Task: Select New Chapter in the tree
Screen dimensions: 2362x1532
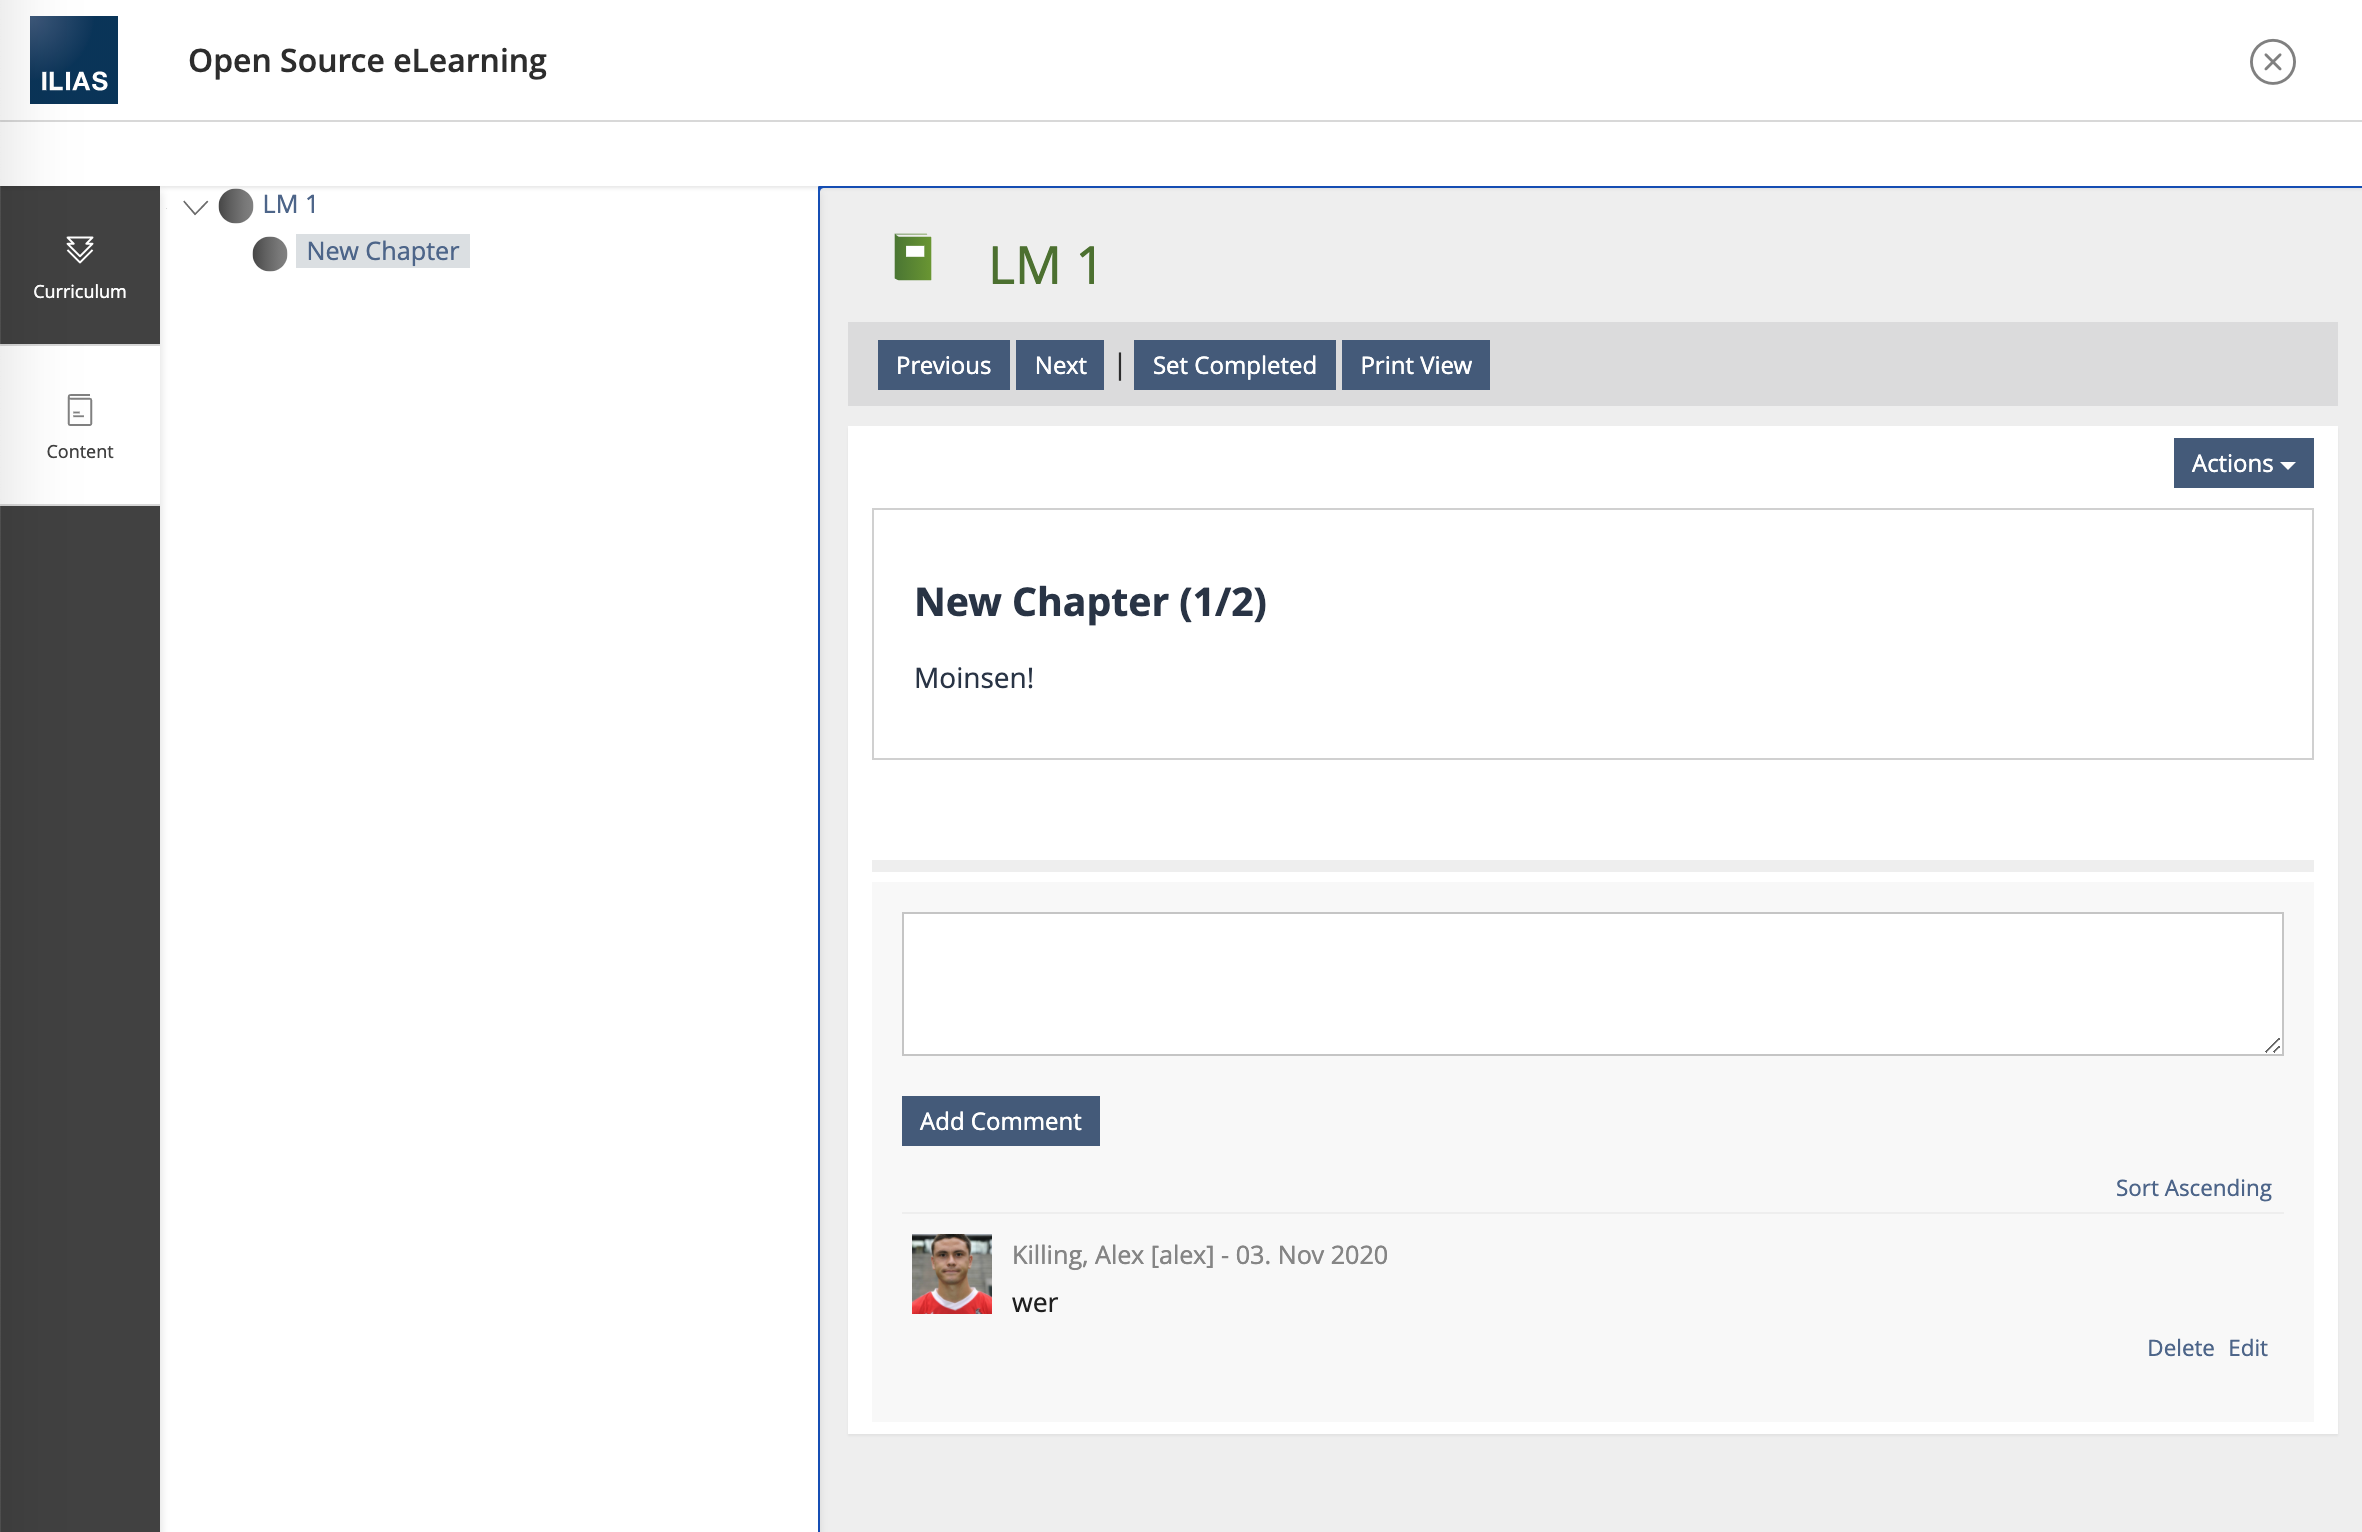Action: (383, 251)
